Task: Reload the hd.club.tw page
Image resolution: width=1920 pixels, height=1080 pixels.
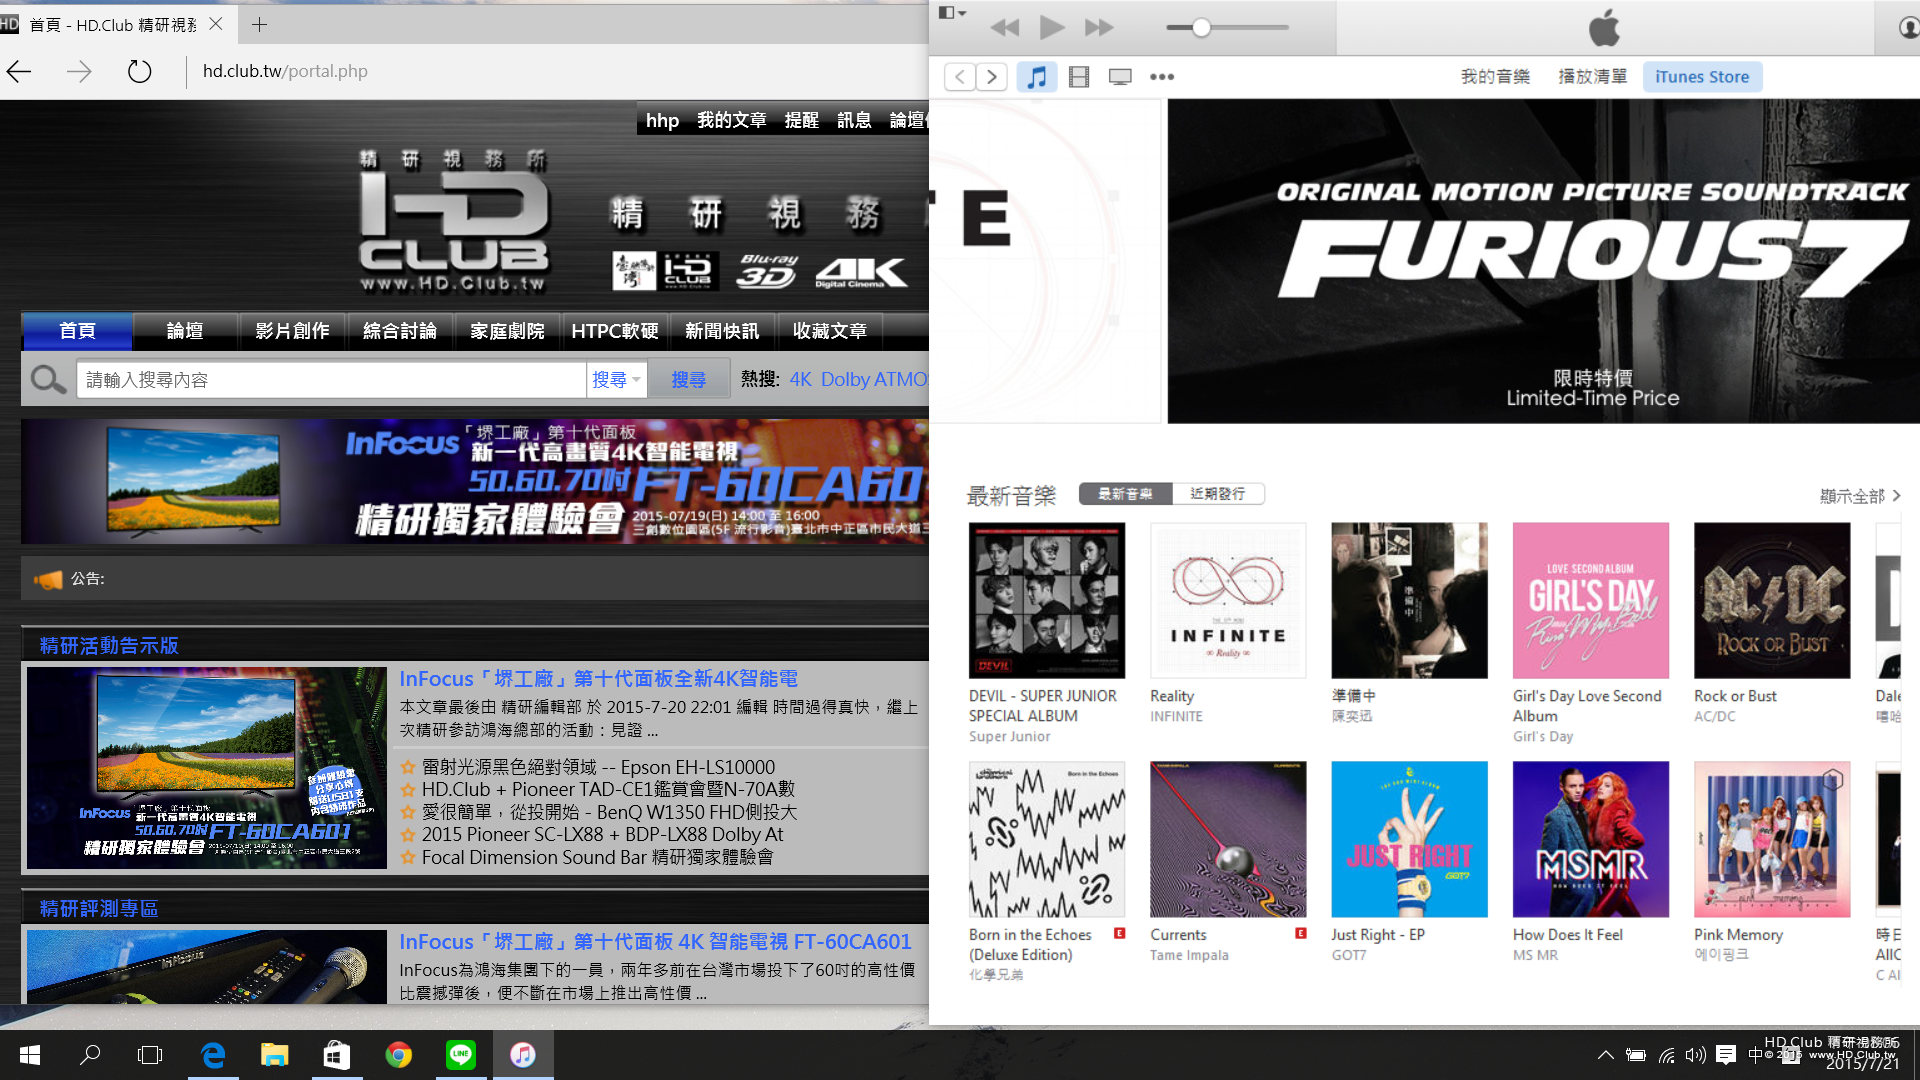Action: (139, 71)
